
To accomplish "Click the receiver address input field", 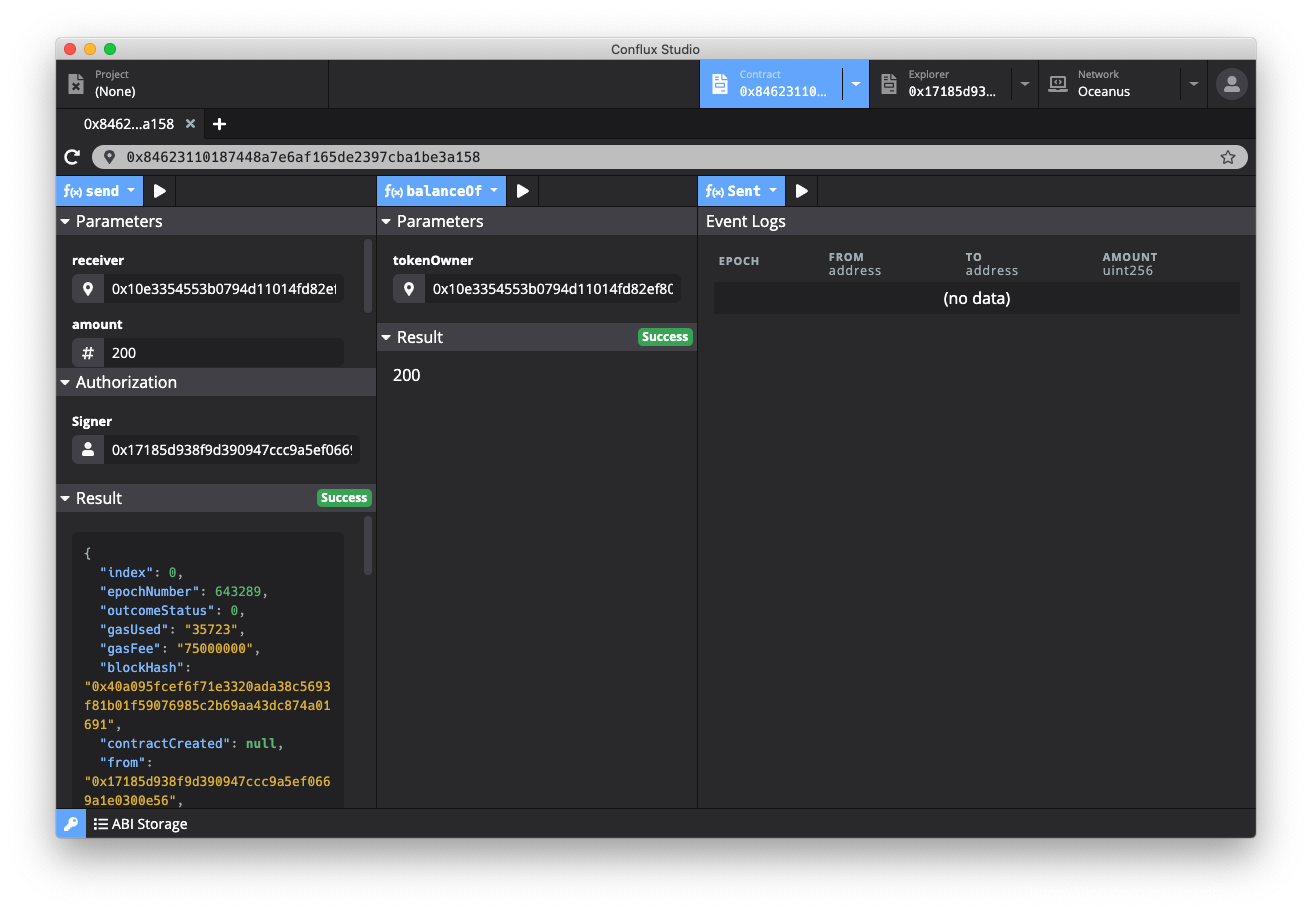I will point(224,289).
